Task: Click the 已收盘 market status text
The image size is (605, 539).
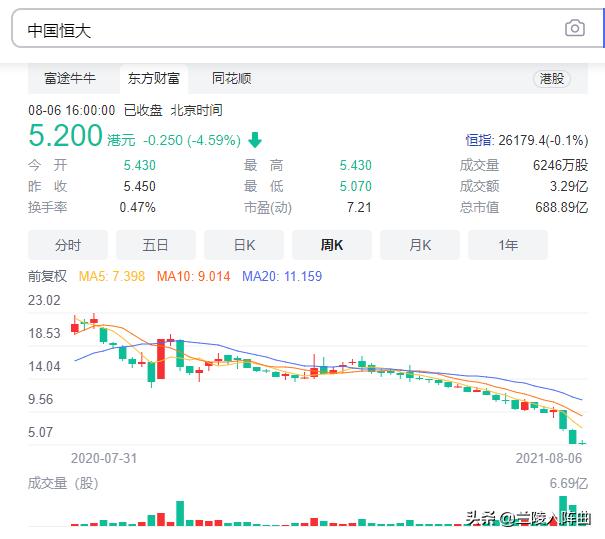Action: point(143,111)
